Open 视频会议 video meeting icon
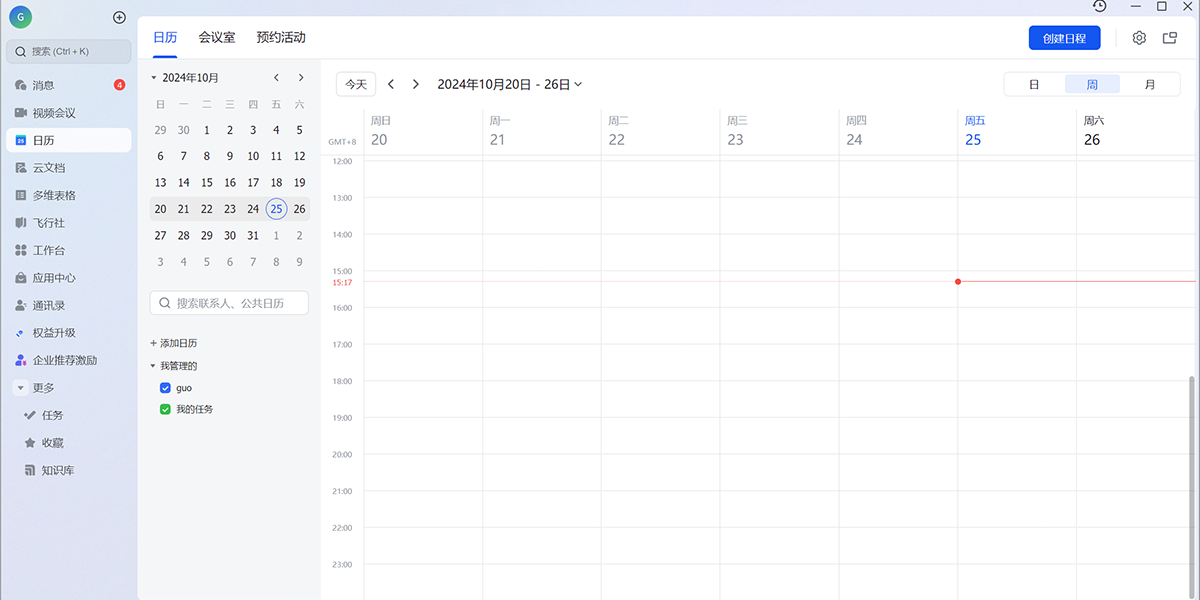This screenshot has width=1200, height=600. (21, 113)
